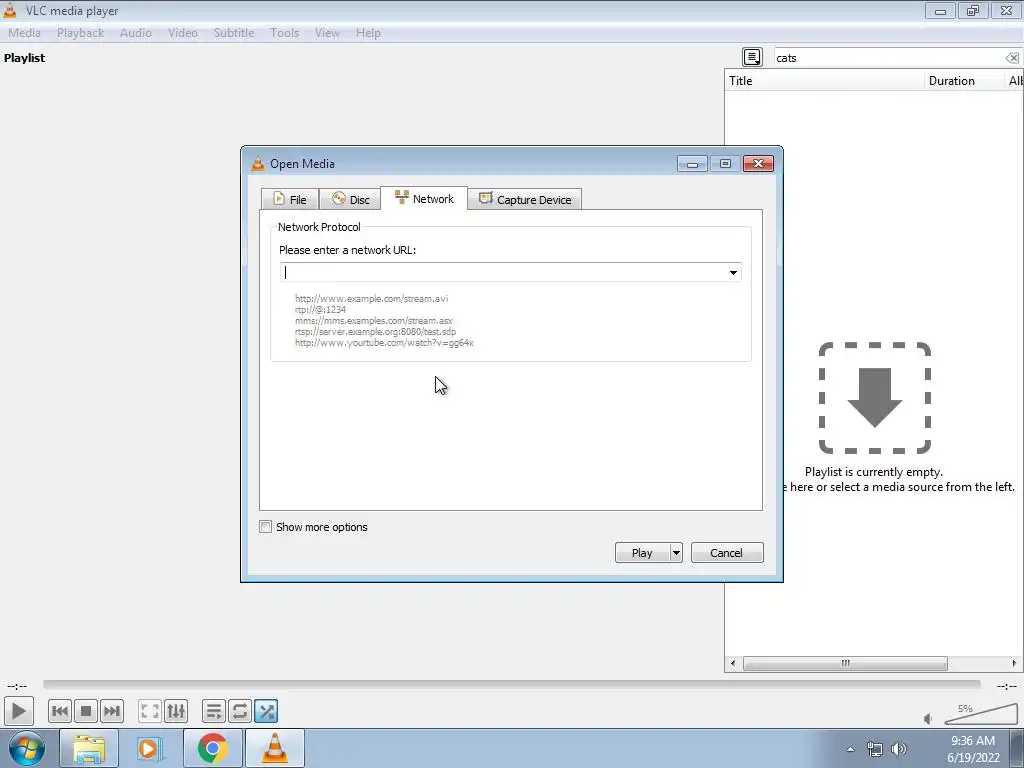Viewport: 1024px width, 768px height.
Task: Expand the Play button dropdown arrow
Action: click(x=676, y=553)
